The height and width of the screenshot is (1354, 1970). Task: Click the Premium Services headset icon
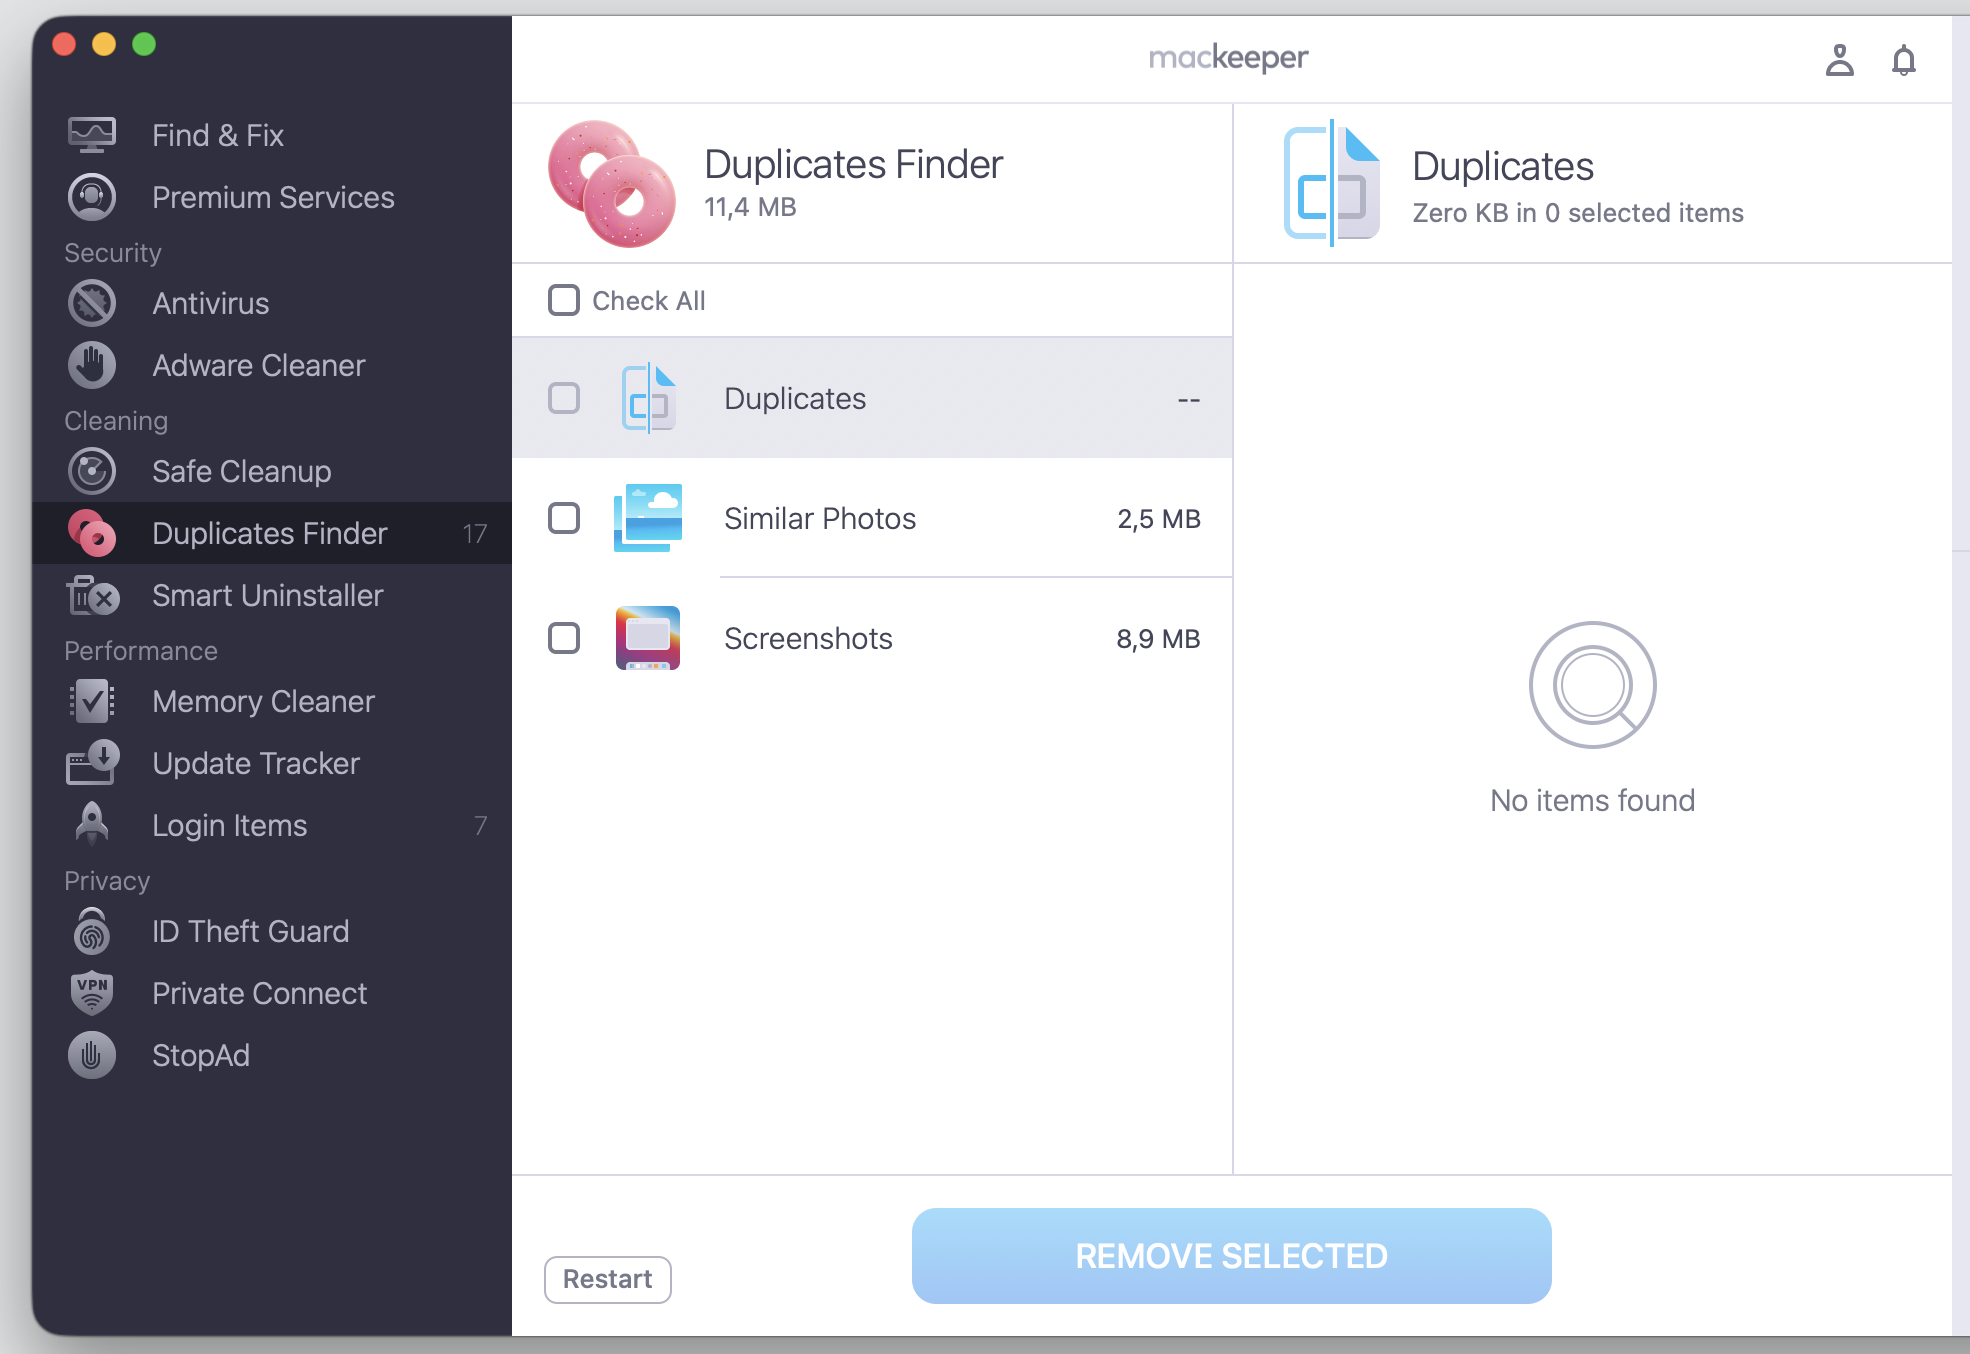pyautogui.click(x=92, y=197)
